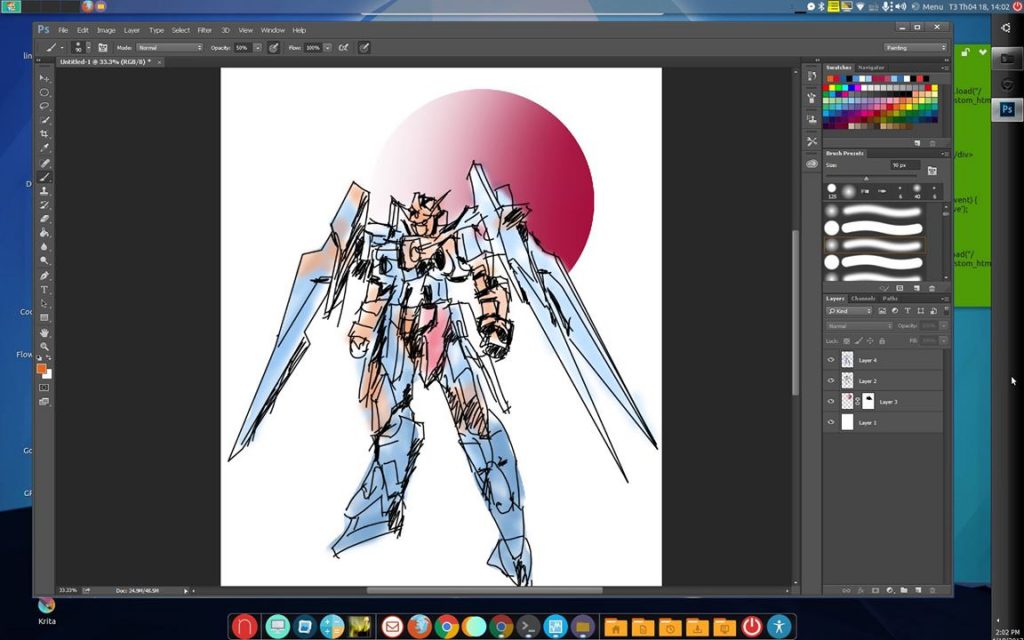The image size is (1024, 640).
Task: Select the Type tool
Action: (44, 289)
